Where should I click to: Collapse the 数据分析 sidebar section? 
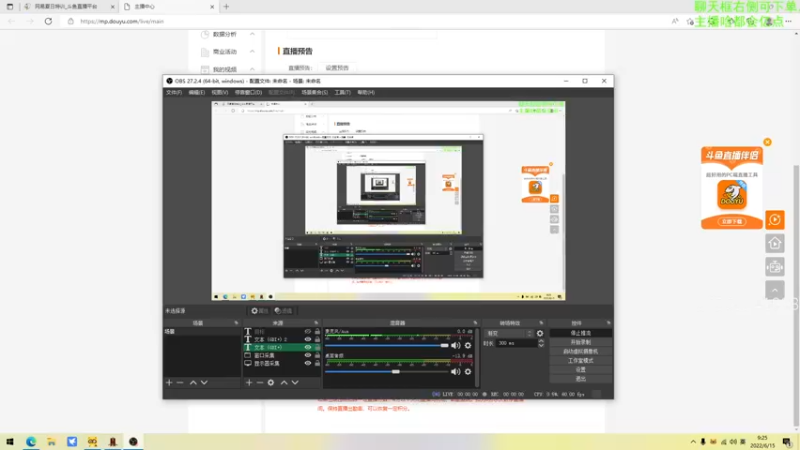click(x=252, y=34)
